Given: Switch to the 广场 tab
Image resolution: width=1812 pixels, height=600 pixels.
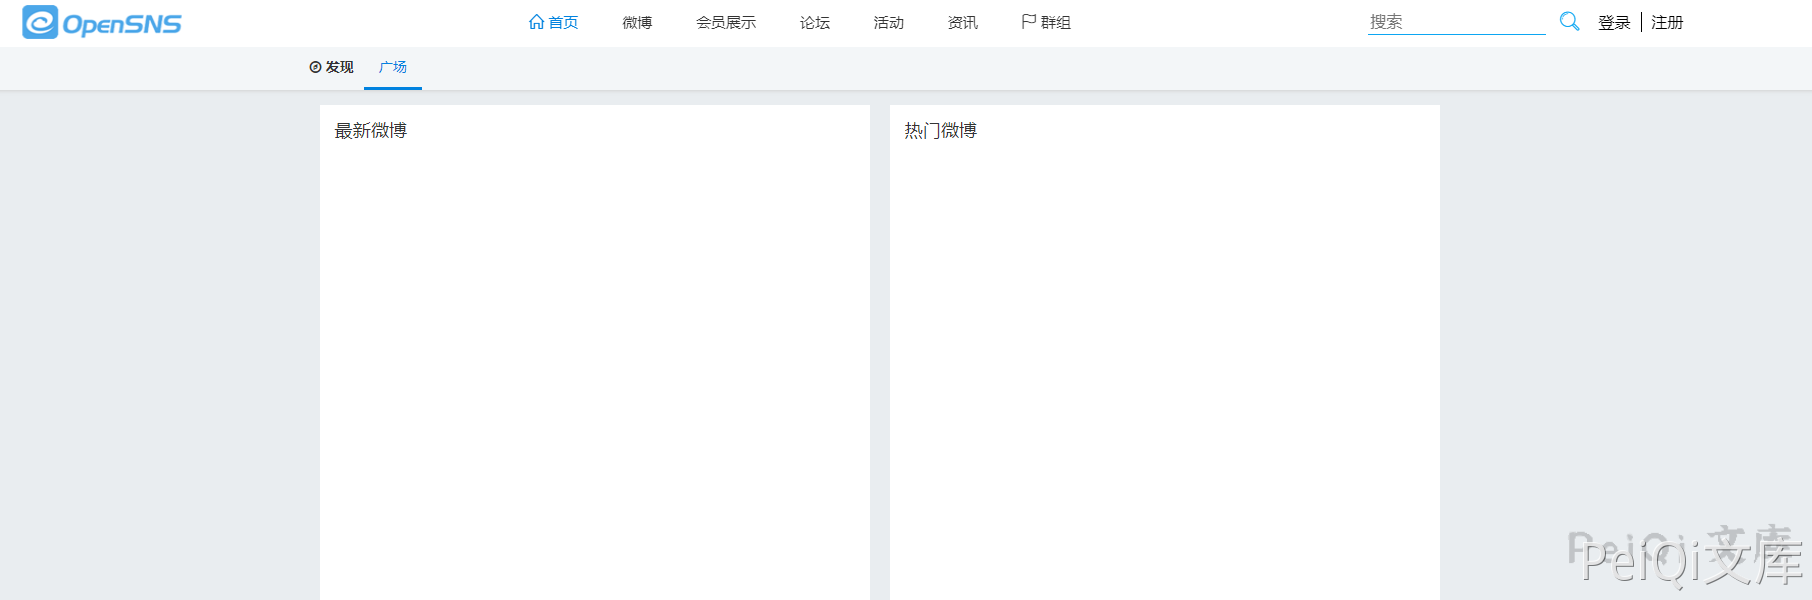Looking at the screenshot, I should click(393, 67).
